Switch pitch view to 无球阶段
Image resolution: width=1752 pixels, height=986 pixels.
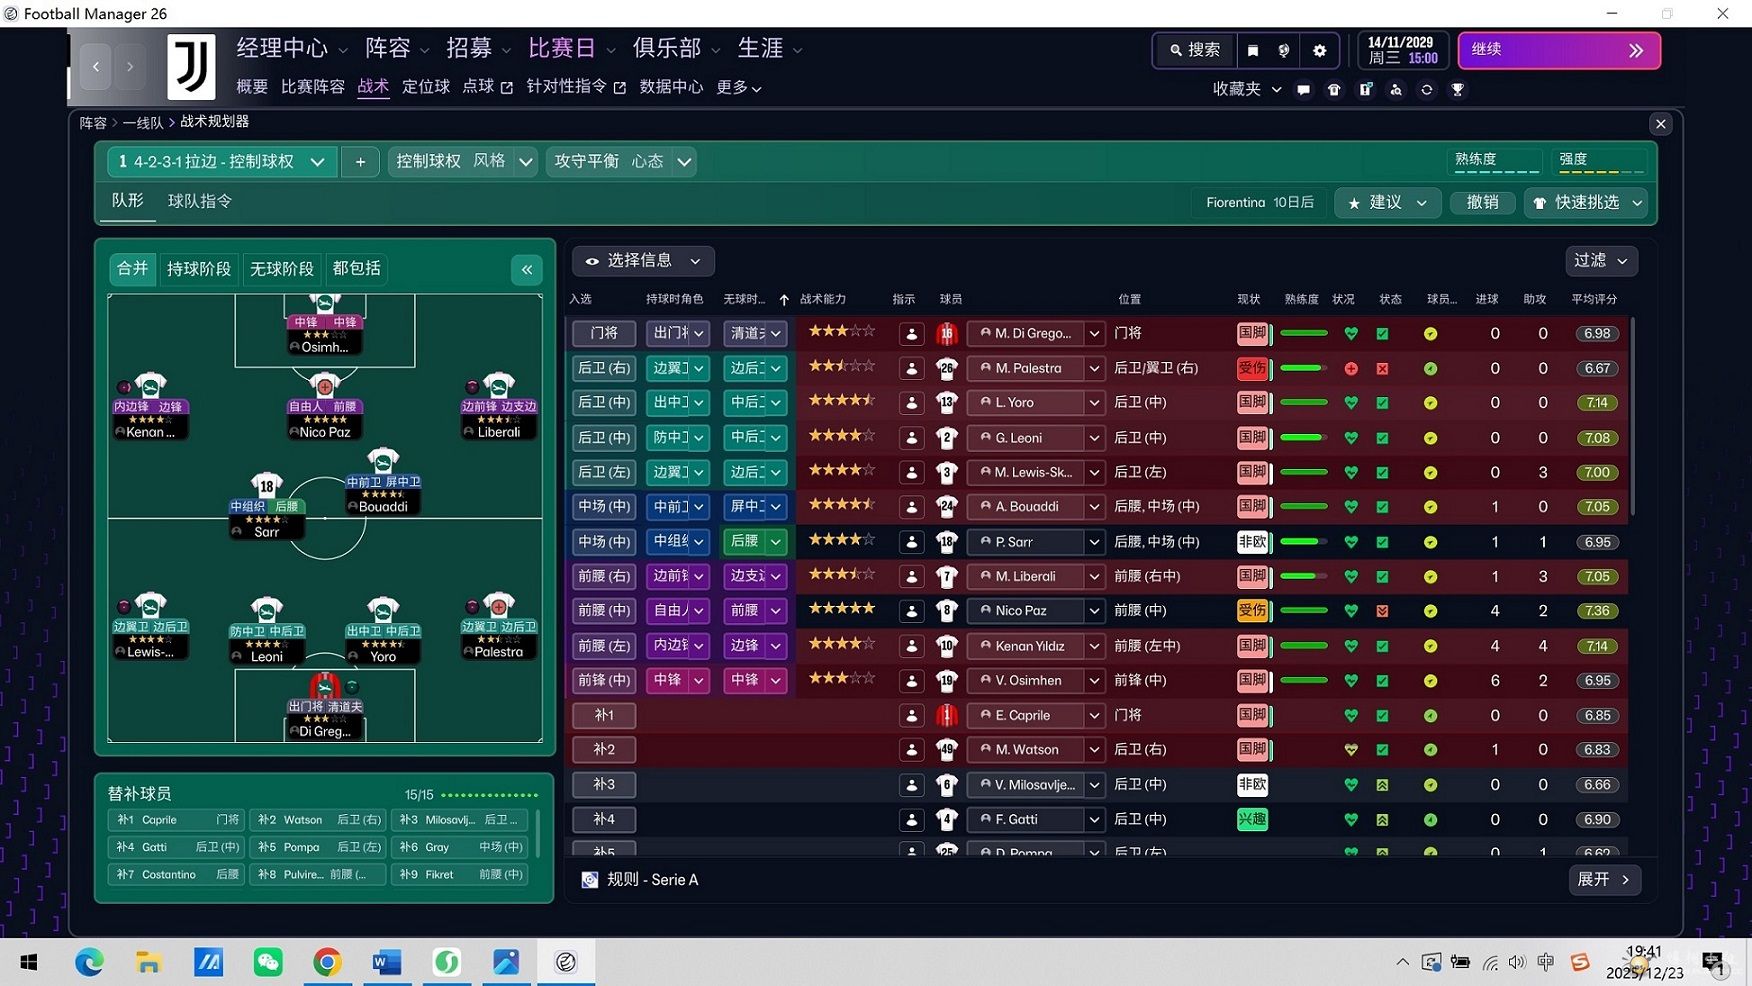281,269
